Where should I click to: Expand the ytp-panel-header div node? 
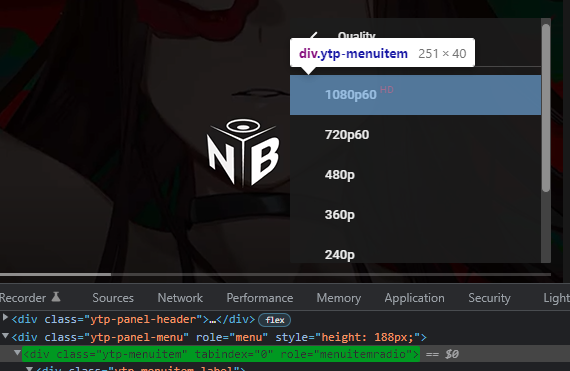tap(5, 318)
